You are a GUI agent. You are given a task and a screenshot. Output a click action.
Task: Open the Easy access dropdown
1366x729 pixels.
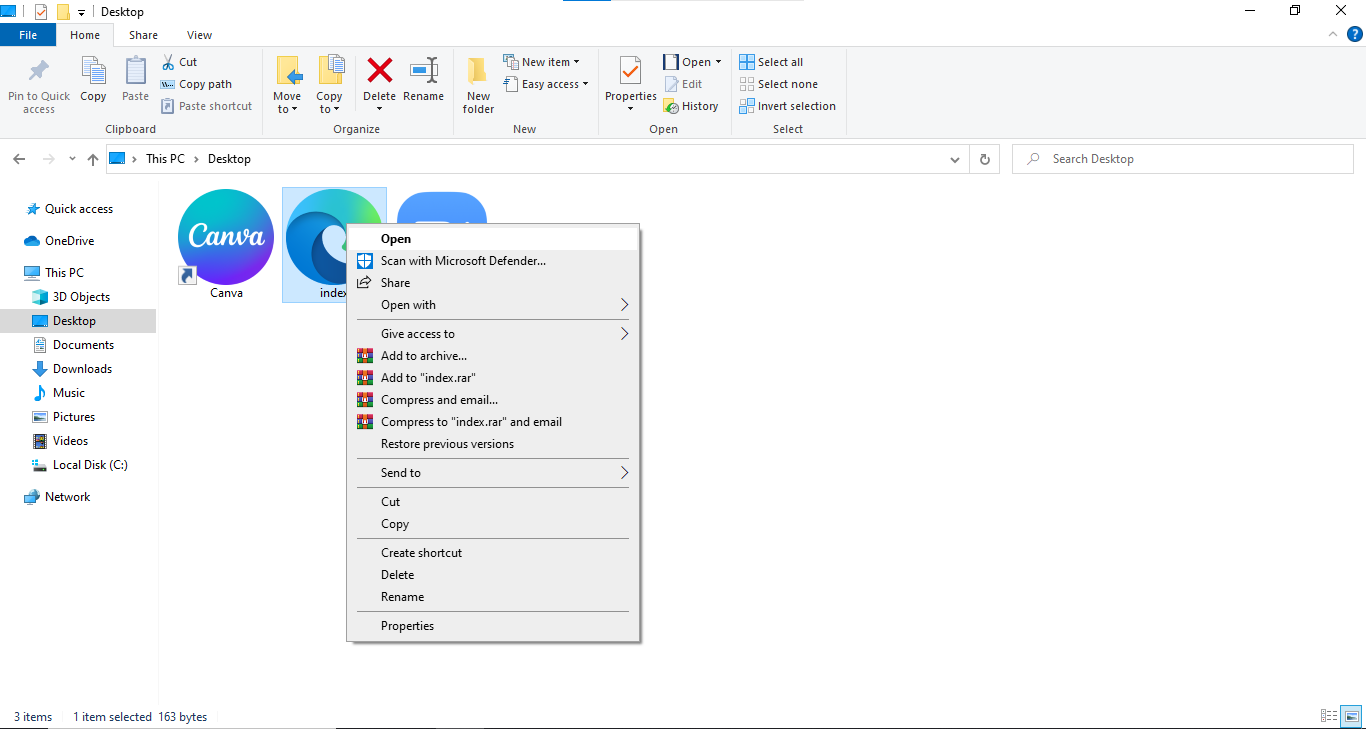(545, 84)
